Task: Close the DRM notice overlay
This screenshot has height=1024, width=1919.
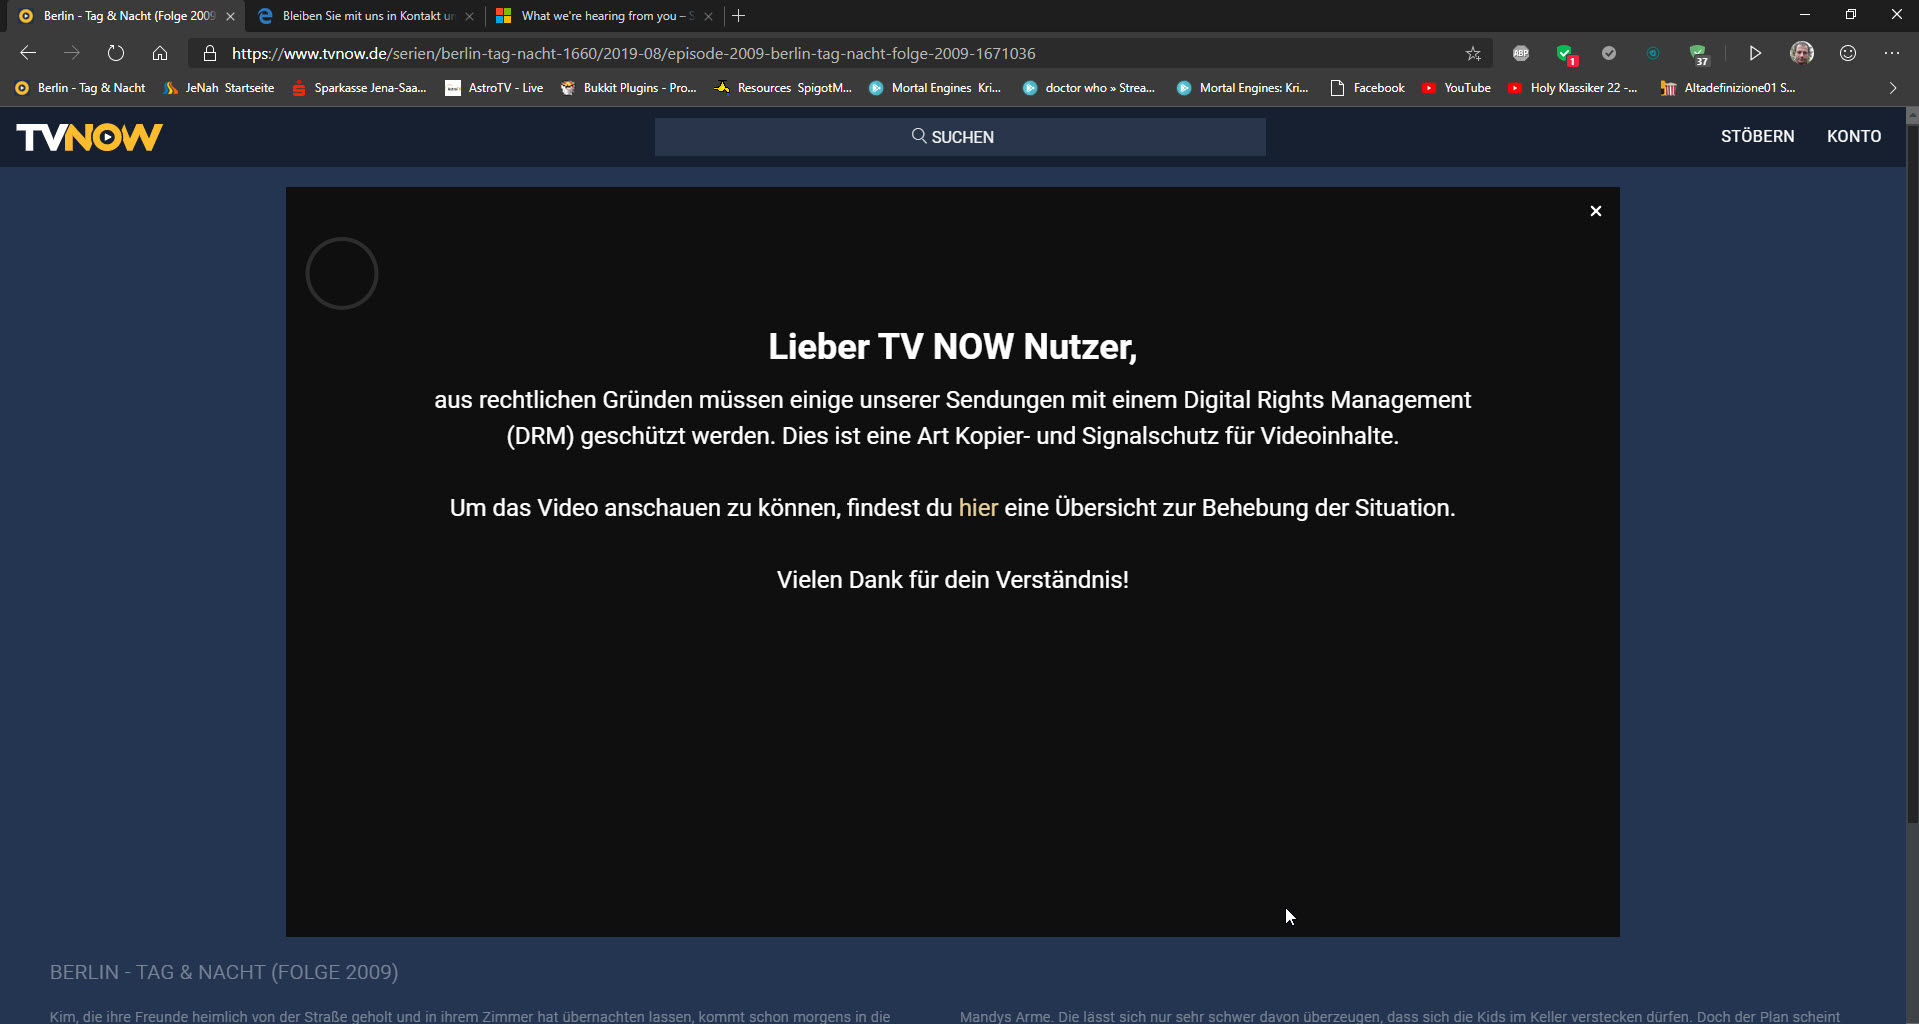Action: 1596,211
